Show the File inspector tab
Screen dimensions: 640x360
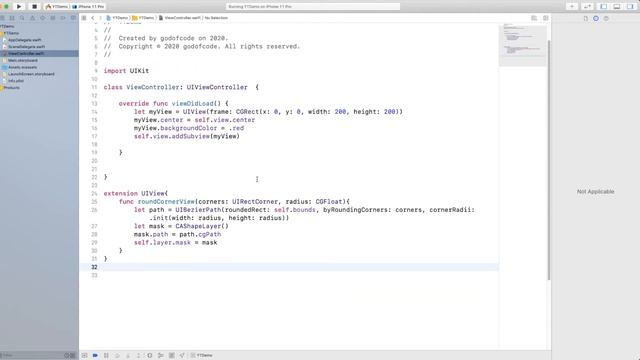pyautogui.click(x=586, y=18)
